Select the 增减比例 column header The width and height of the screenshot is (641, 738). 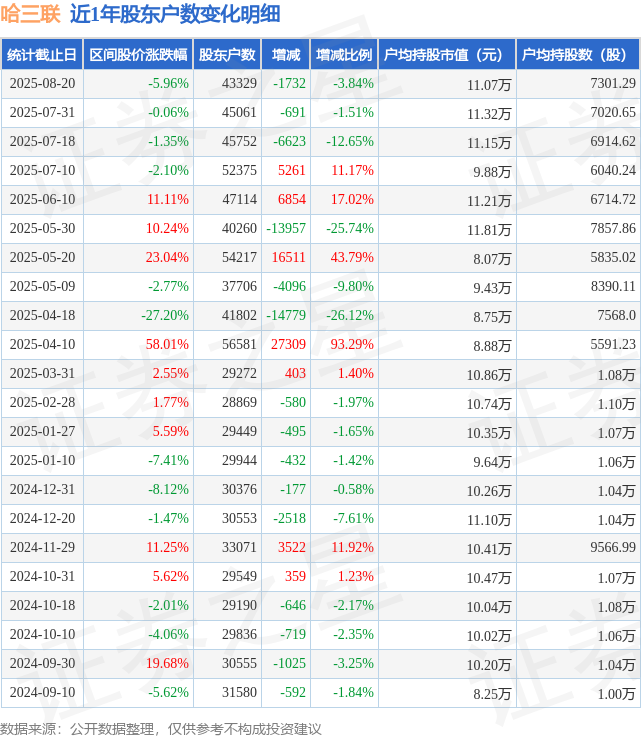[x=344, y=55]
